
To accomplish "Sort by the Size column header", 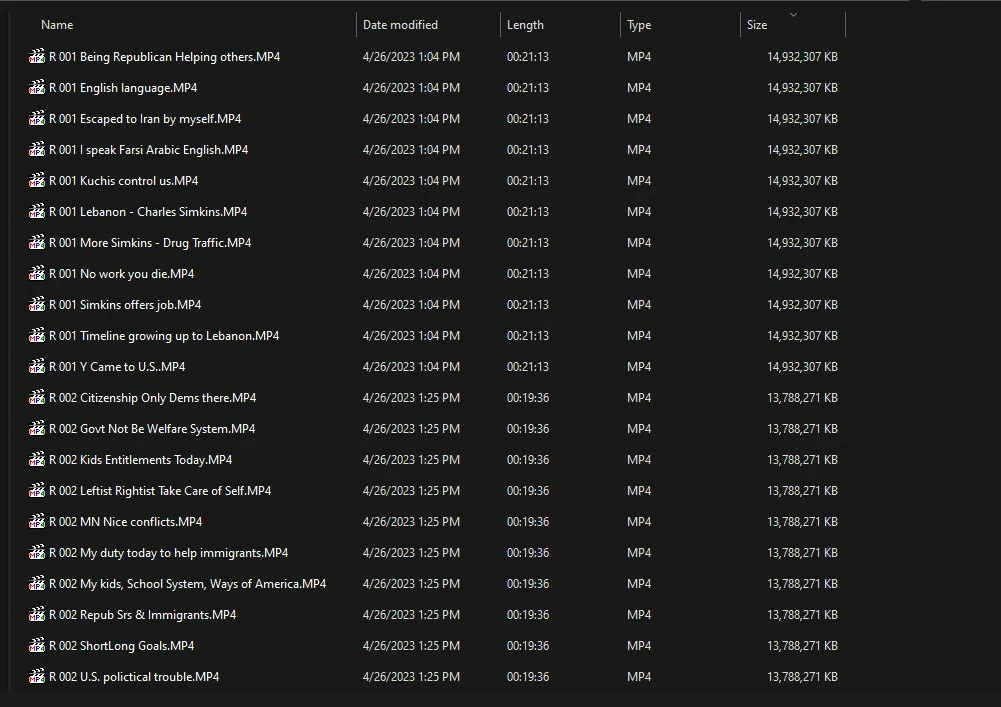I will 757,25.
